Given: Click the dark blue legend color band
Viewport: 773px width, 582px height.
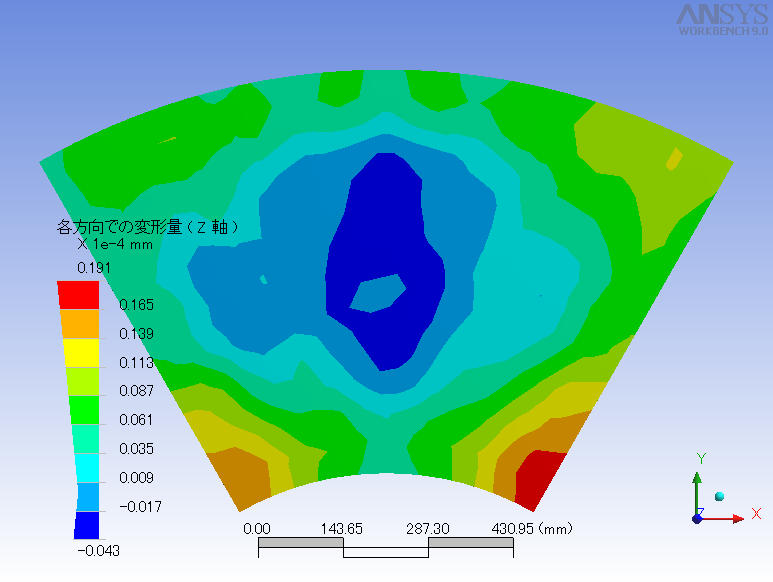Looking at the screenshot, I should tap(87, 525).
